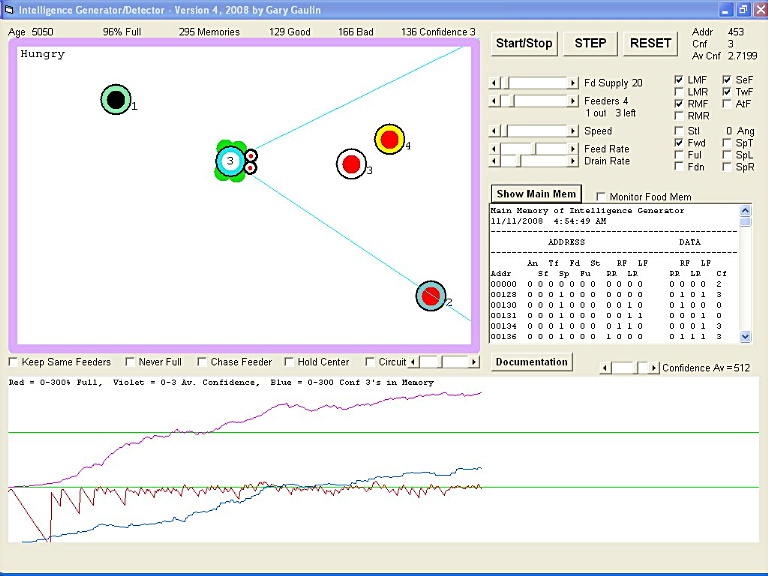This screenshot has height=576, width=768.
Task: Click left arrow of Speed scrollbar
Action: (493, 131)
